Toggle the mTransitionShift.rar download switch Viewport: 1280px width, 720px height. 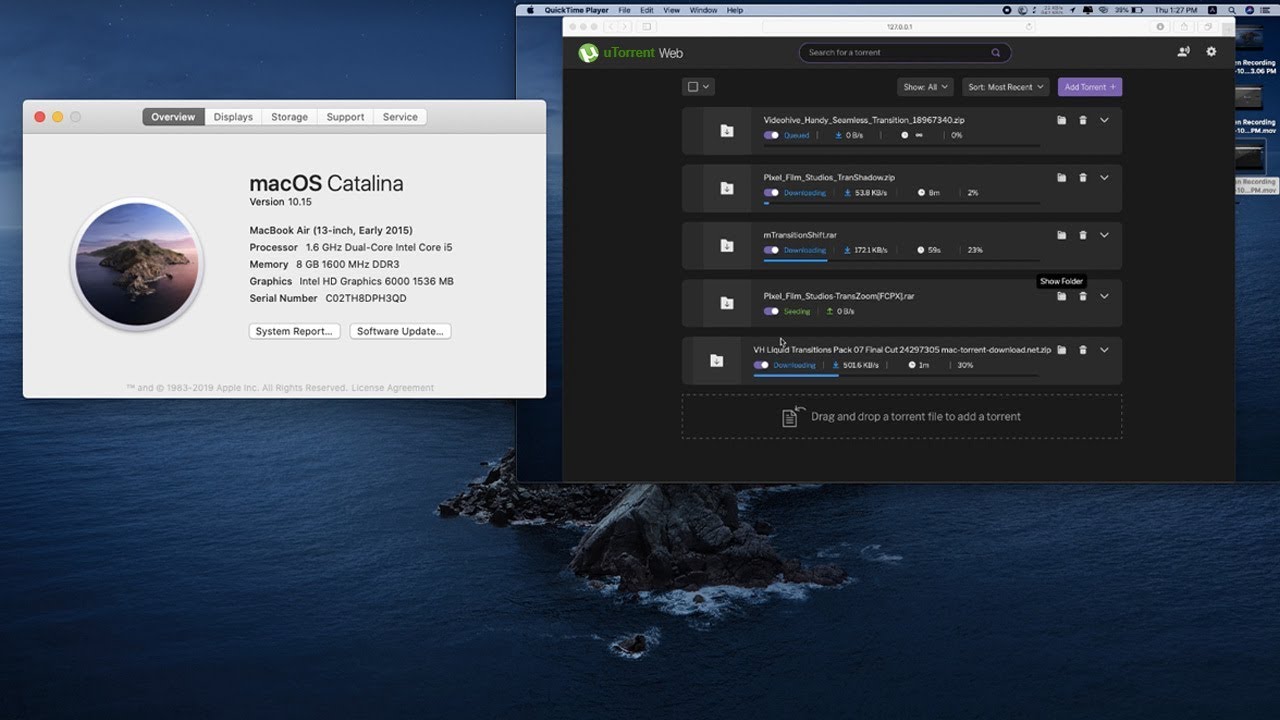771,250
